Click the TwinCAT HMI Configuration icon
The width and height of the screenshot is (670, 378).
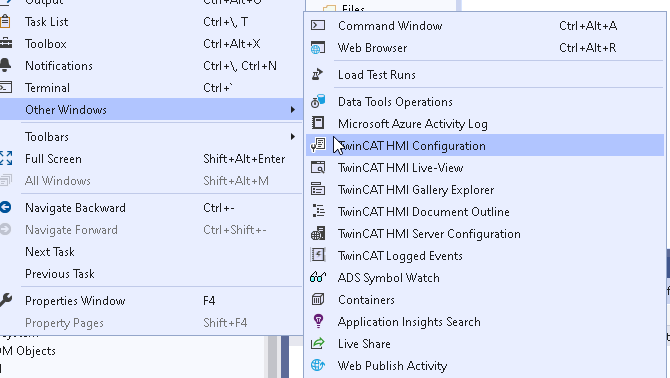click(317, 145)
